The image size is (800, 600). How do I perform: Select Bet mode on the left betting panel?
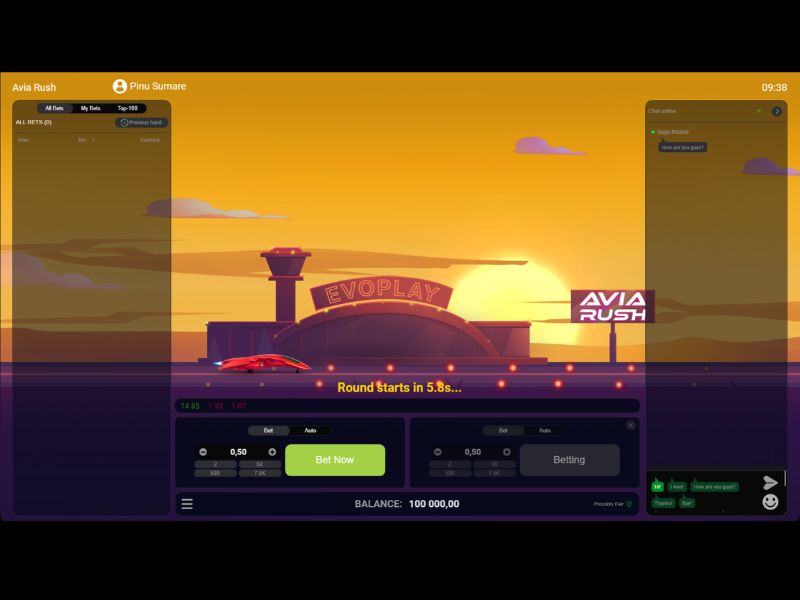pos(266,430)
